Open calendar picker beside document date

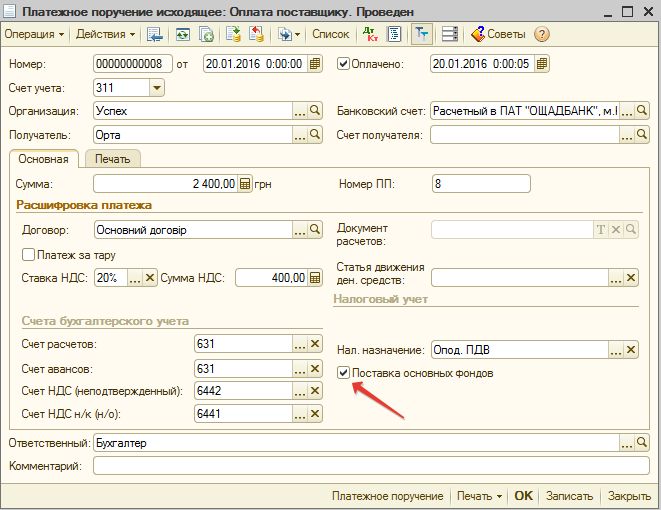315,64
